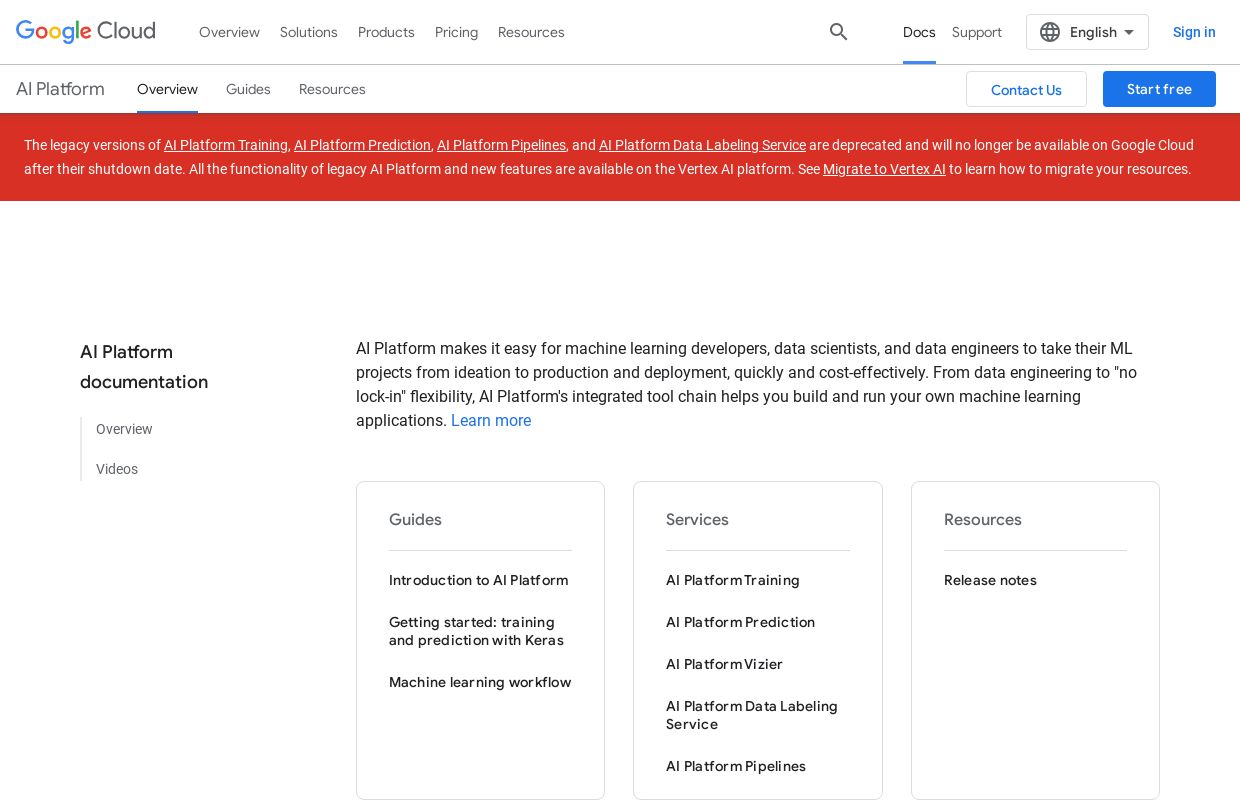1240x800 pixels.
Task: Select the Overview tab under AI Platform
Action: (x=167, y=89)
